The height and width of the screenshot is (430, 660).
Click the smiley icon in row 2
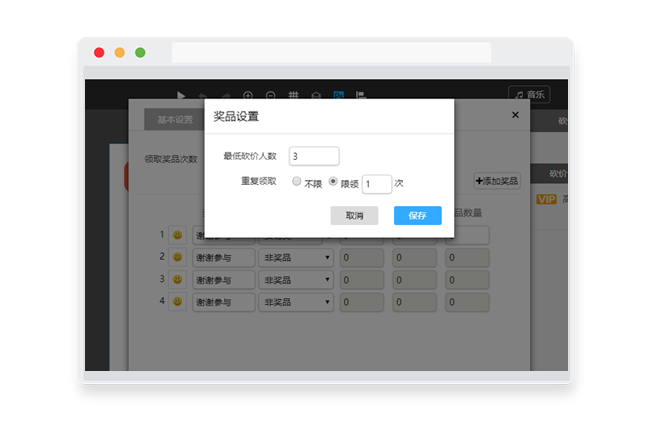(178, 257)
